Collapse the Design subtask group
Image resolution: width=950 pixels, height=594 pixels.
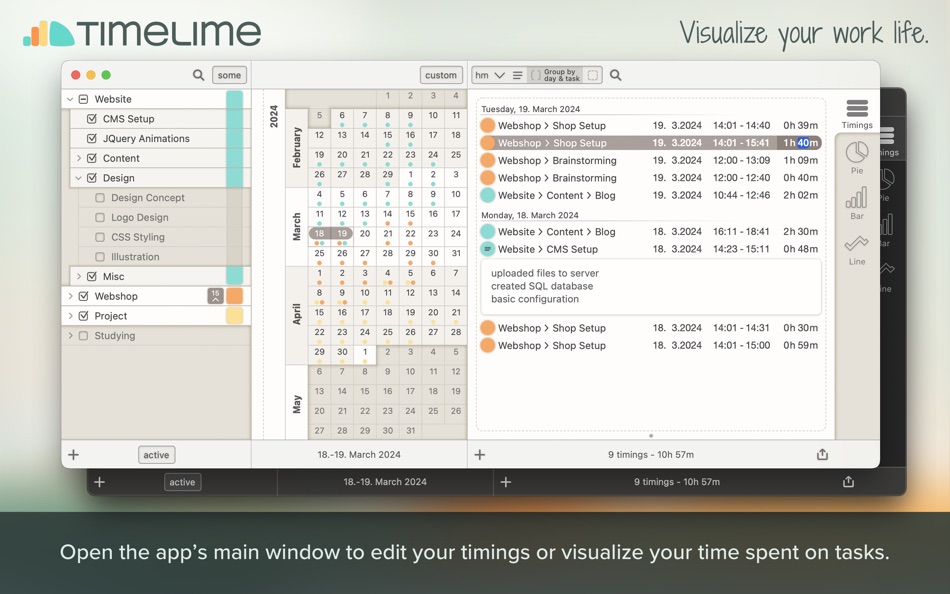79,178
